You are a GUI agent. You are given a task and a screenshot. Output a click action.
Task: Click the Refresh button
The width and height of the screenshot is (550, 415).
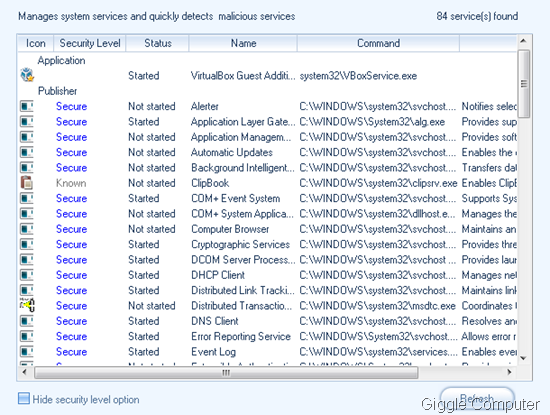tap(477, 399)
